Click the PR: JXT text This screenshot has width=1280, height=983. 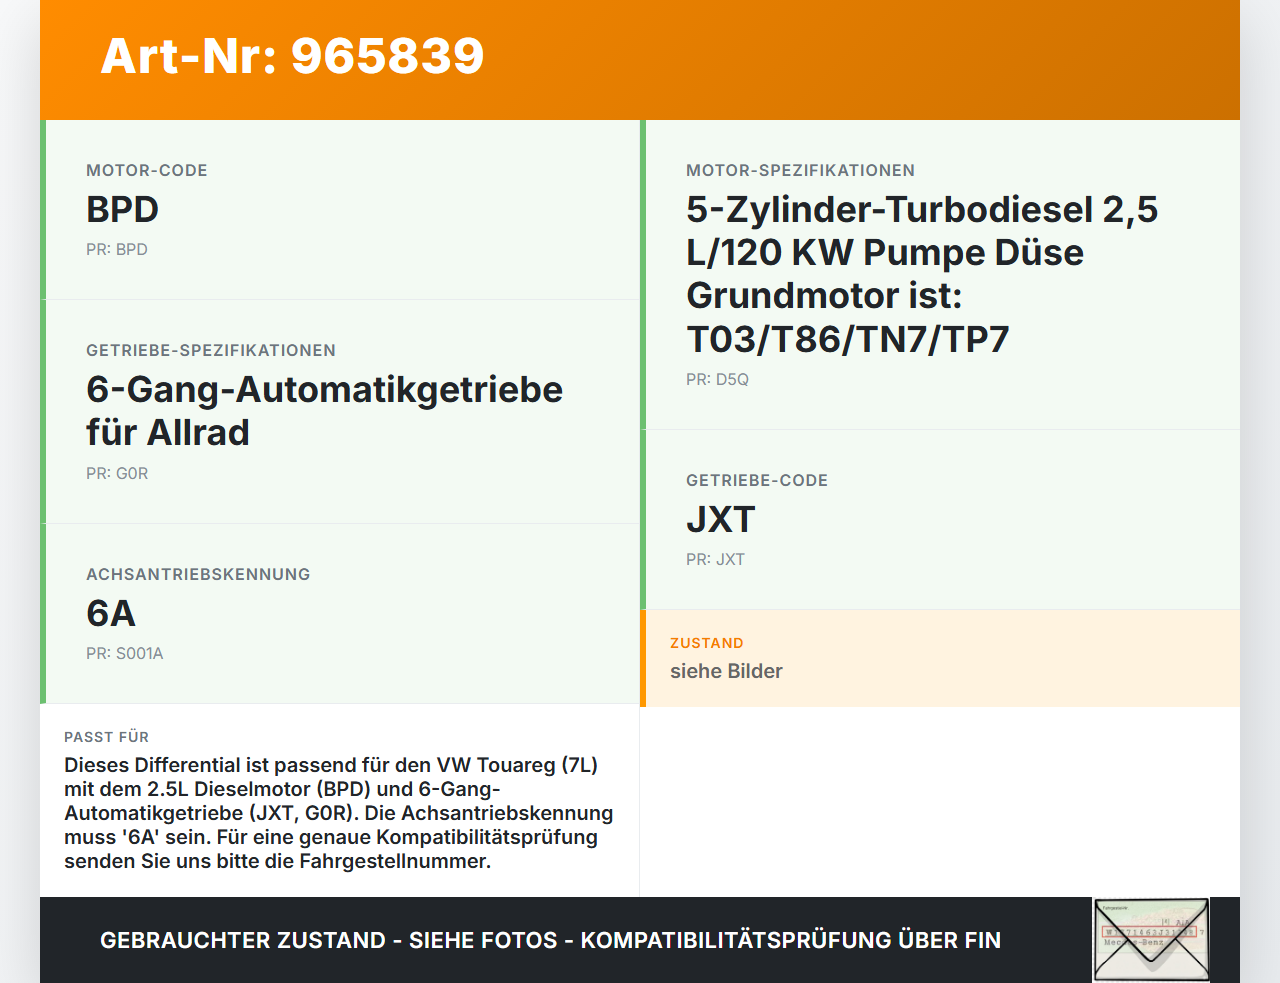[715, 560]
